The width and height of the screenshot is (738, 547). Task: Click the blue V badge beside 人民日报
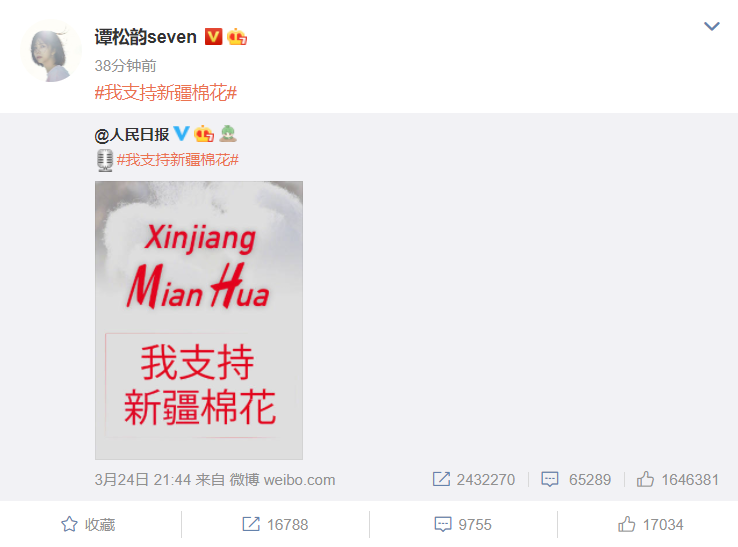point(182,134)
